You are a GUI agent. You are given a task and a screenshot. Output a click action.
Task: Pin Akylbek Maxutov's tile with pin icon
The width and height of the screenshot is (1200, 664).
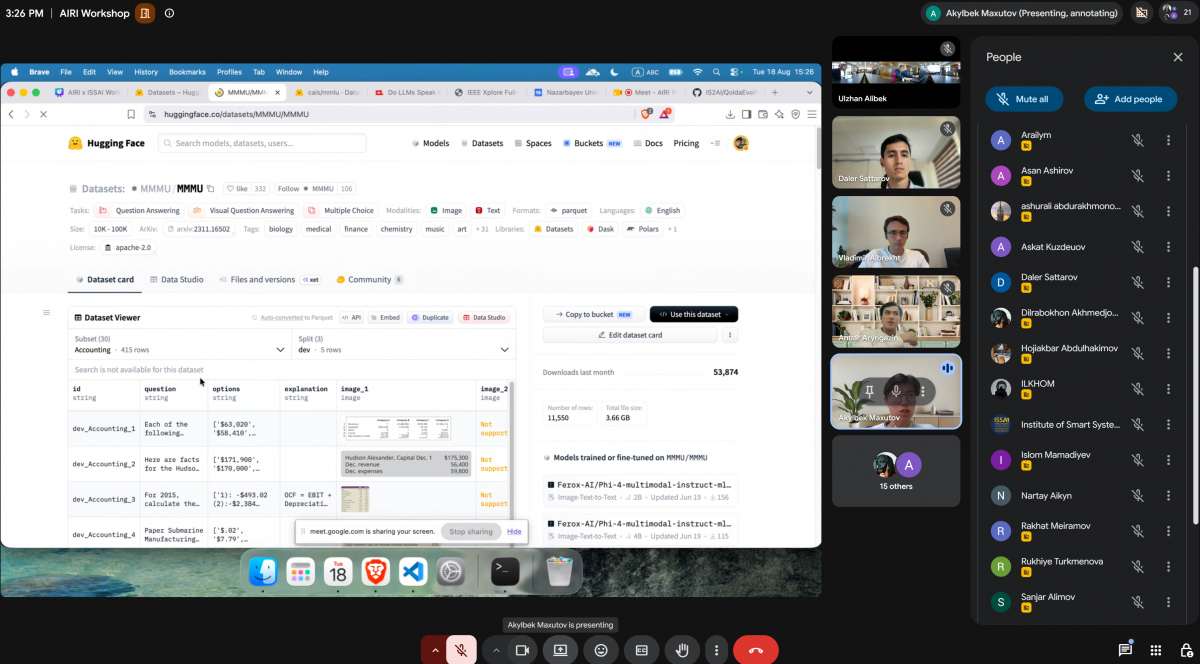(x=870, y=391)
